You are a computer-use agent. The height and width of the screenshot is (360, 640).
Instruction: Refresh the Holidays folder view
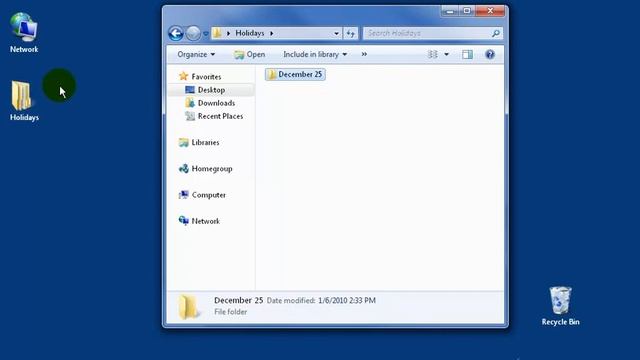(x=351, y=33)
